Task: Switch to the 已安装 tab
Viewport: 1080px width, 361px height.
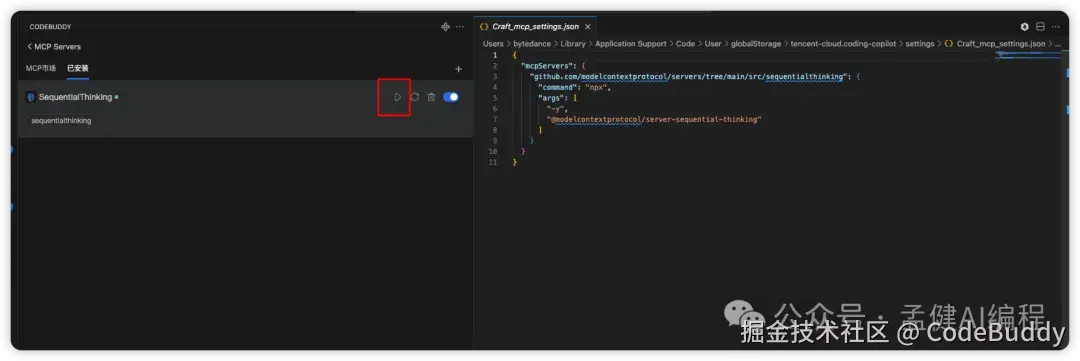Action: [78, 68]
